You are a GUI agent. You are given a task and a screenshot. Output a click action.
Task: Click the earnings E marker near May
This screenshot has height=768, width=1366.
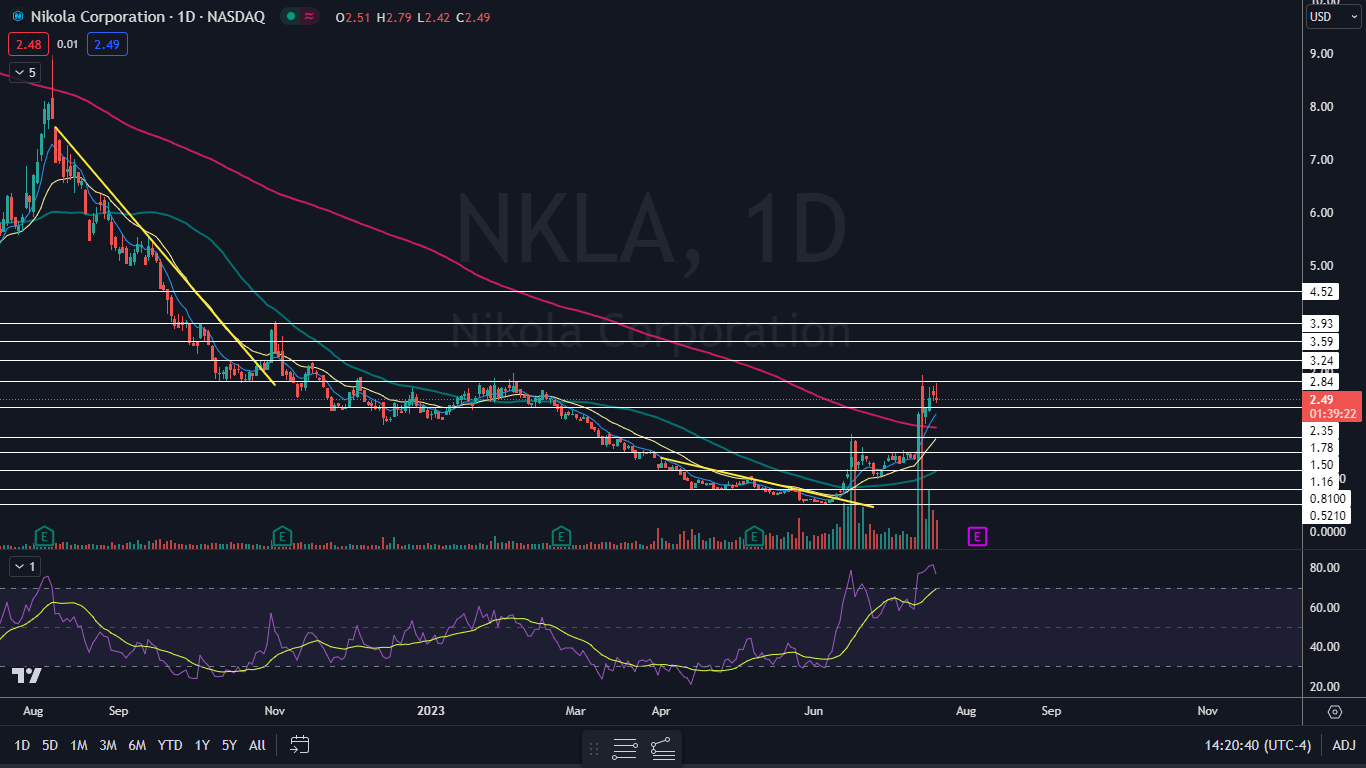tap(755, 537)
